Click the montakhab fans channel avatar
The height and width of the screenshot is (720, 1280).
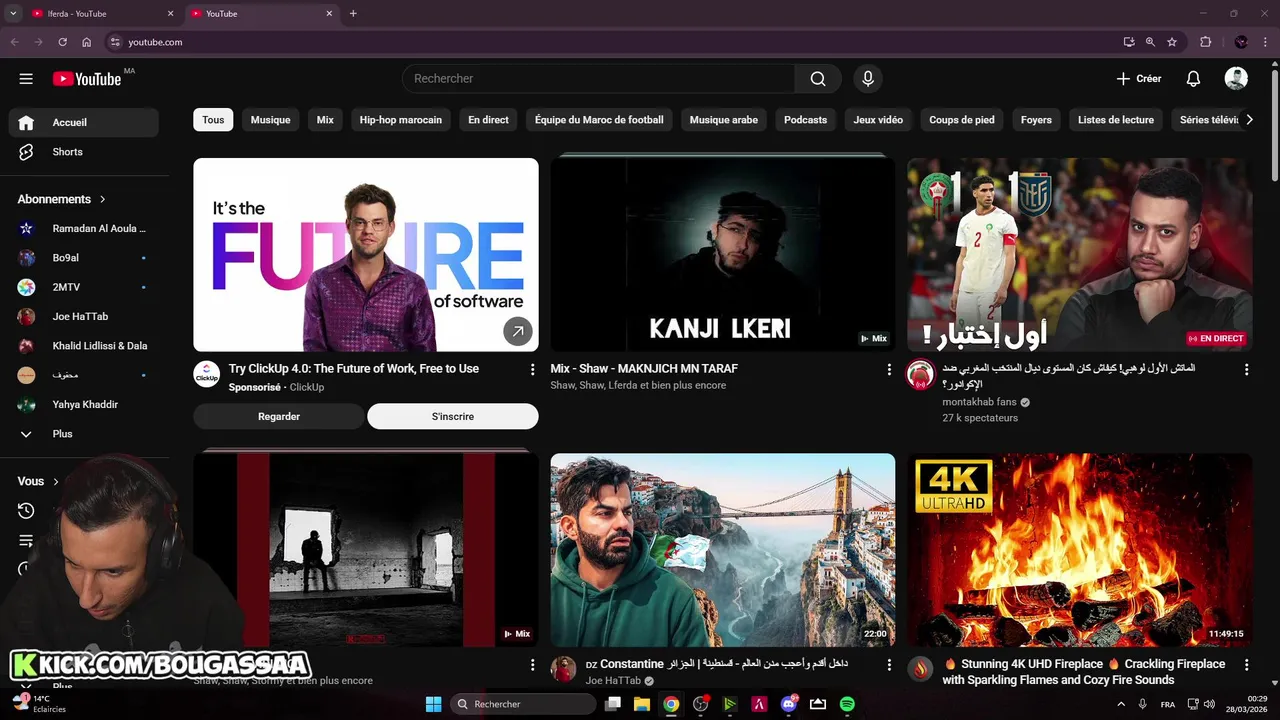click(920, 375)
